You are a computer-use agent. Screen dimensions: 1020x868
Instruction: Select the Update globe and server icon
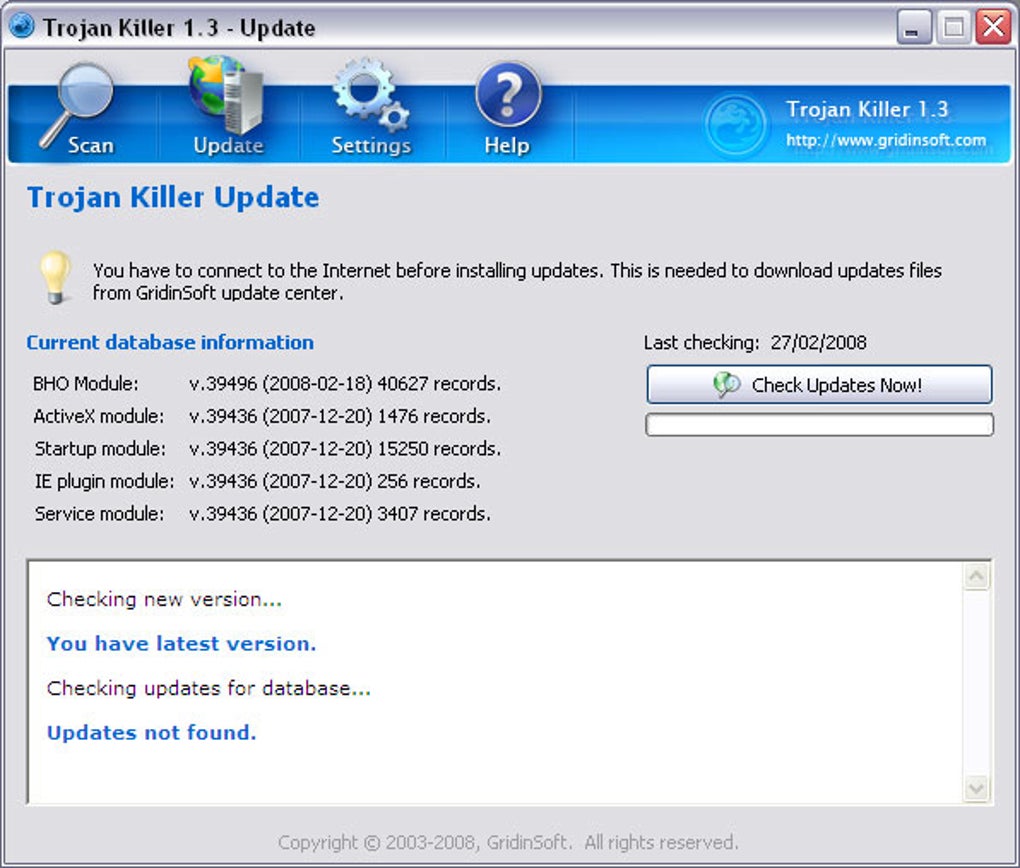pos(226,95)
